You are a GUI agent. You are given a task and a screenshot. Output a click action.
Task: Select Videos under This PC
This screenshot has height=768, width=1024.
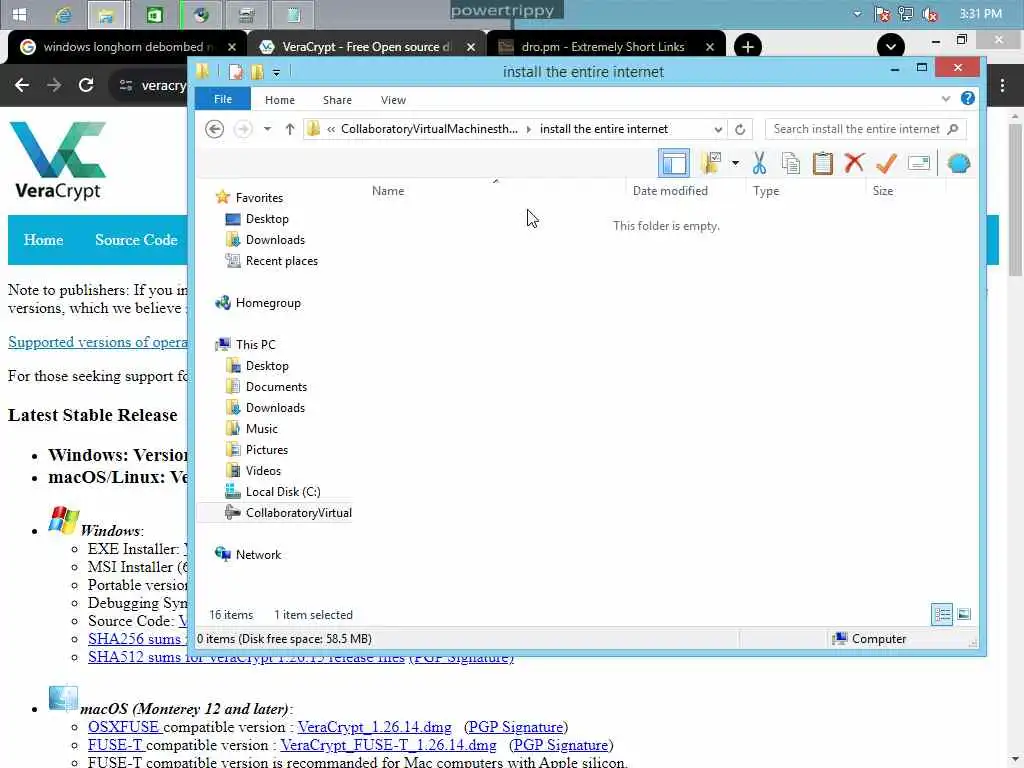click(263, 470)
